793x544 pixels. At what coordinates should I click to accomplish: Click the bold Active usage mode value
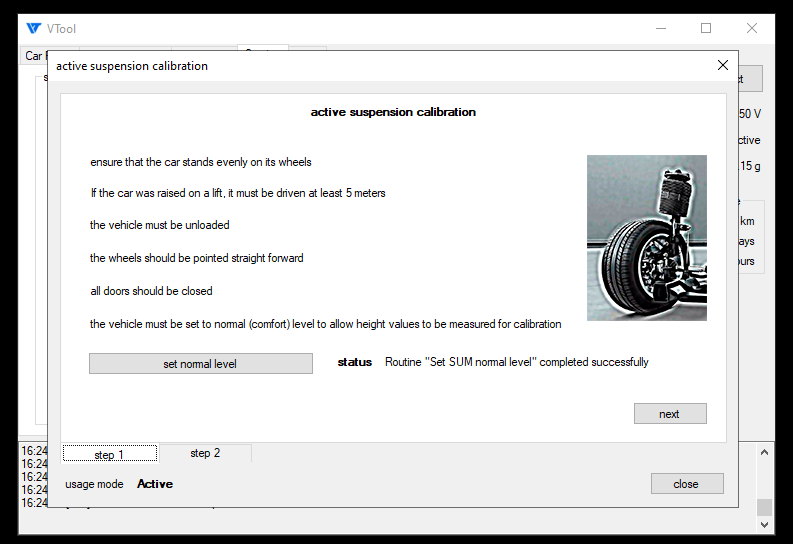(155, 484)
